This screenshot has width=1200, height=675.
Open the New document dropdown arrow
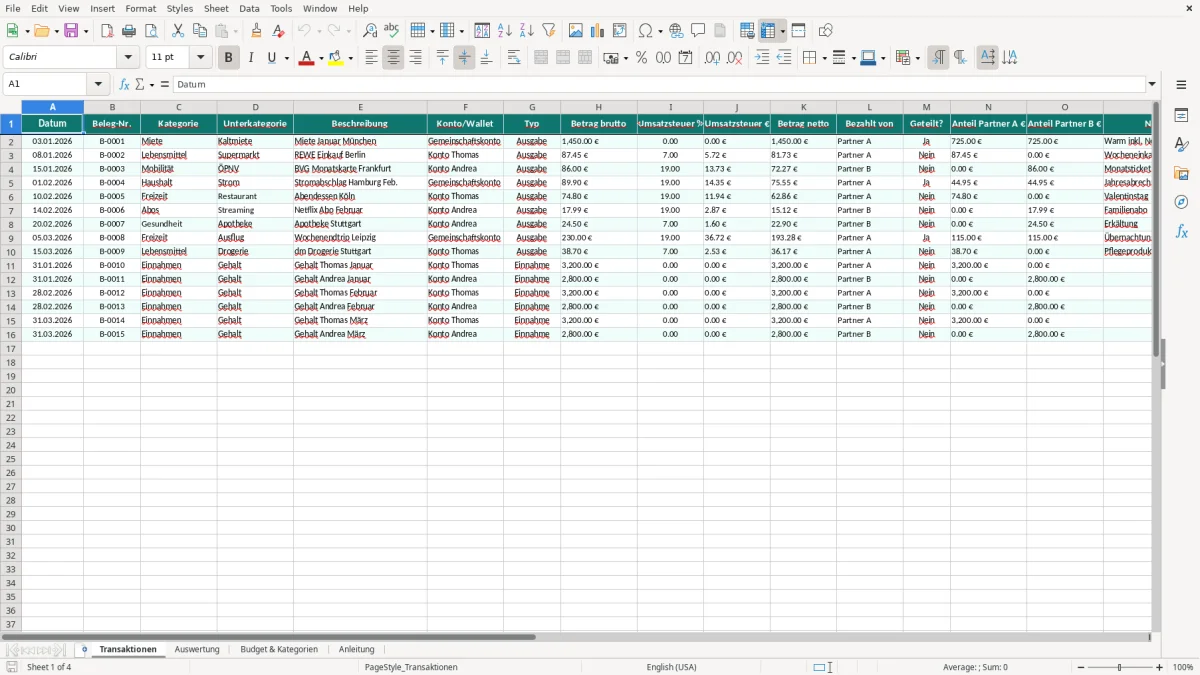pos(26,31)
